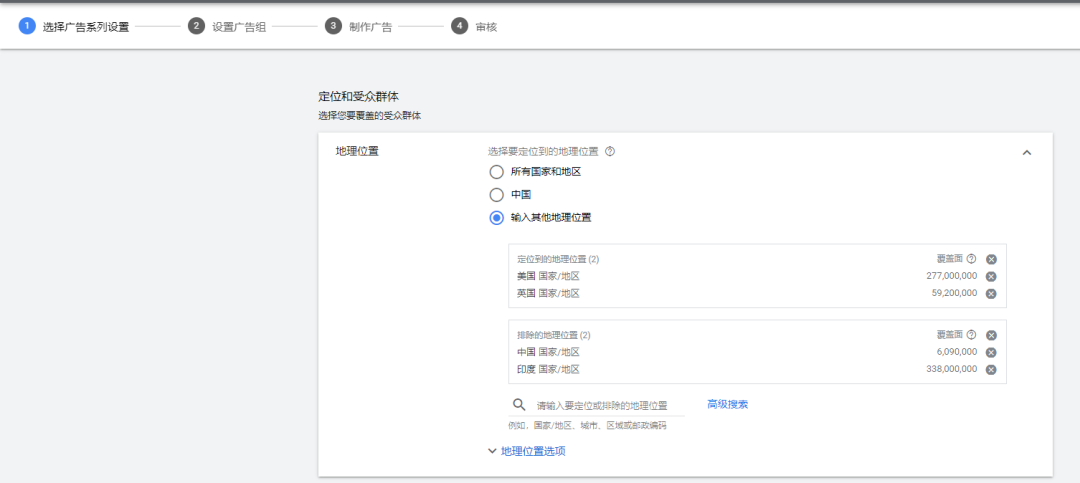Click the 地理位置 section label
Screen dimensions: 1080x483
point(357,152)
